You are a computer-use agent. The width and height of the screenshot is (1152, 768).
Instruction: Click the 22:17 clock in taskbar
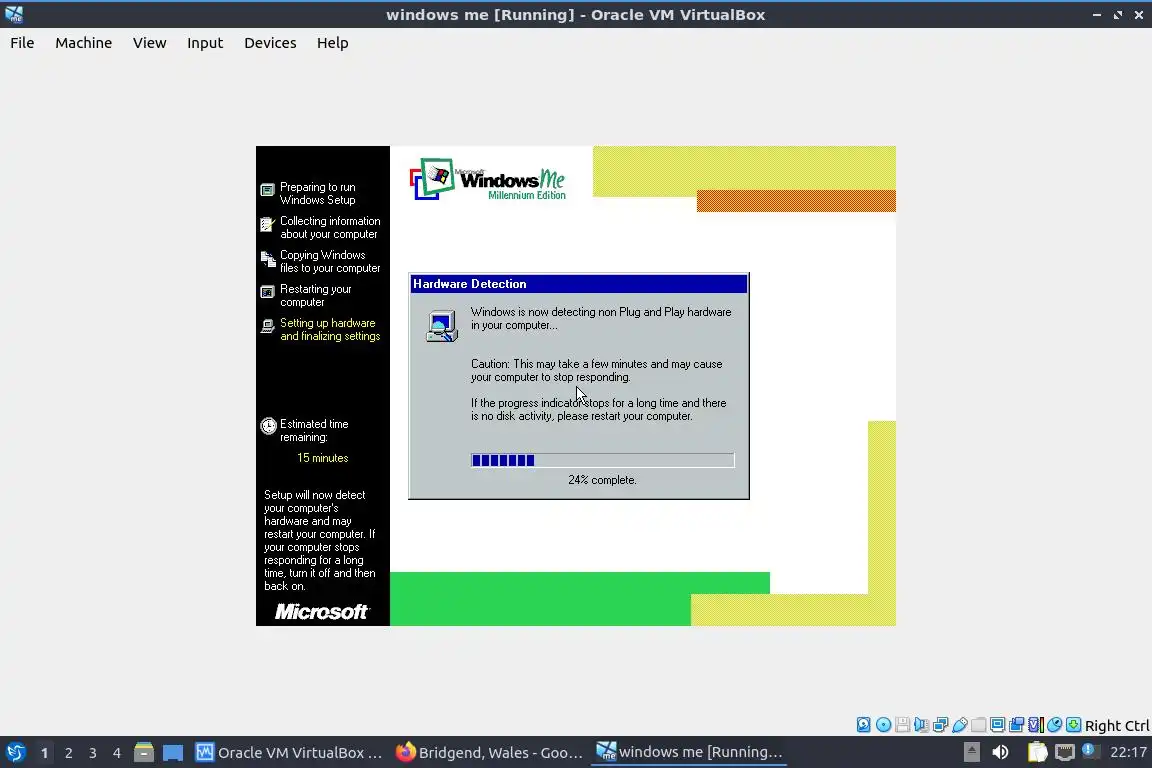(x=1128, y=752)
